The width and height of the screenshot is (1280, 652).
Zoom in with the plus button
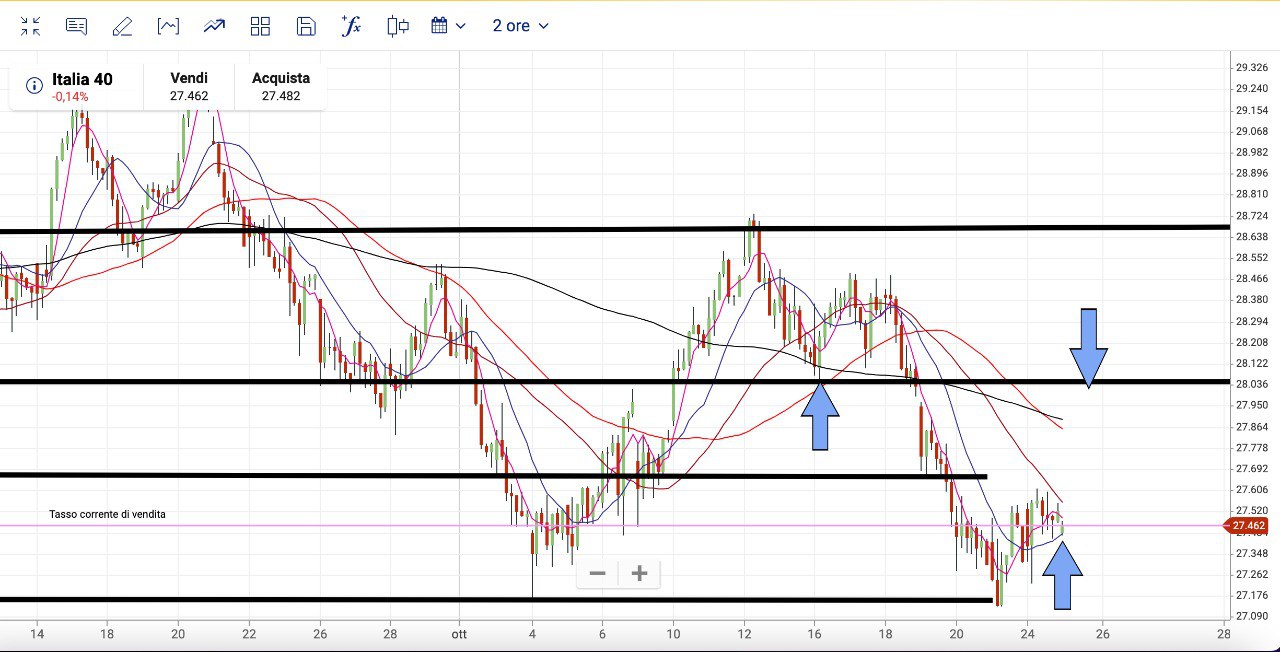640,574
